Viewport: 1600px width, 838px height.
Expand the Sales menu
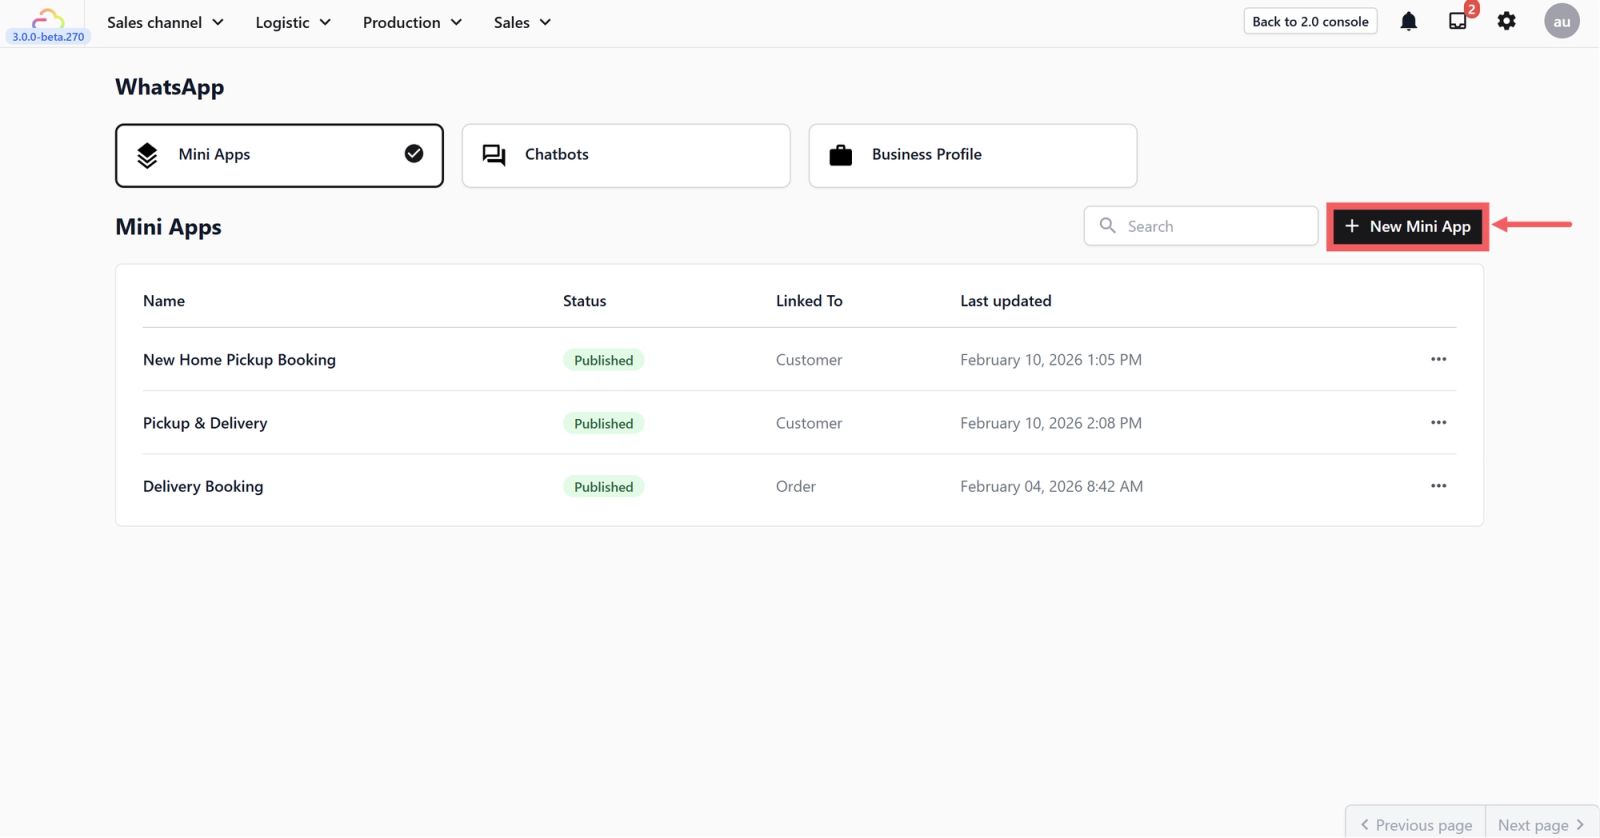522,22
